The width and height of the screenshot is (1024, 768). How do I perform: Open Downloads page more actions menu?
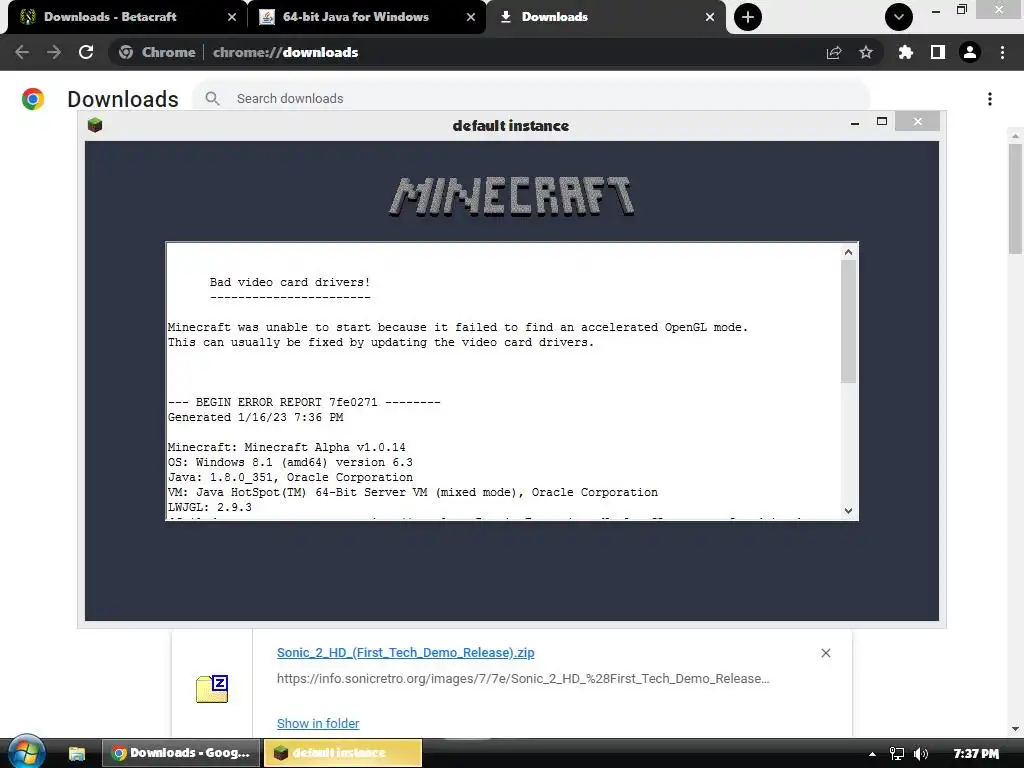(990, 99)
